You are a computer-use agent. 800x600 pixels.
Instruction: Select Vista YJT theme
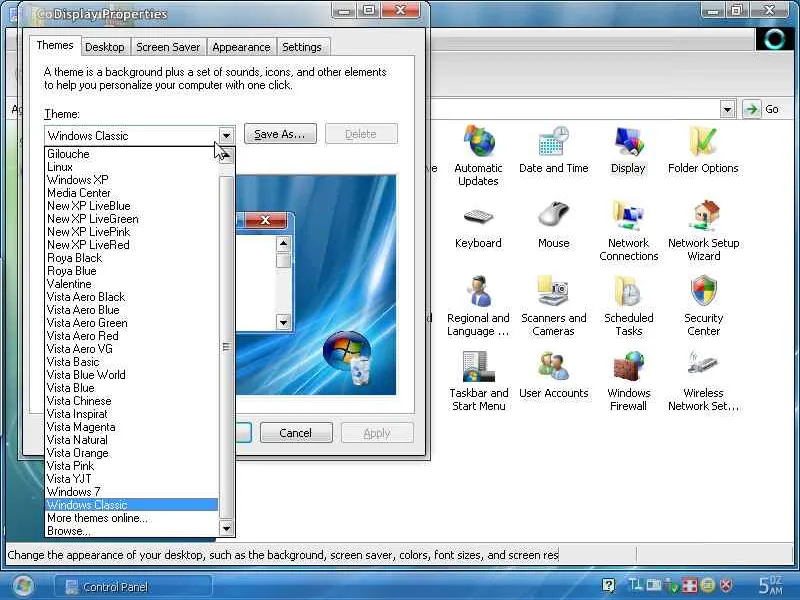click(x=132, y=479)
